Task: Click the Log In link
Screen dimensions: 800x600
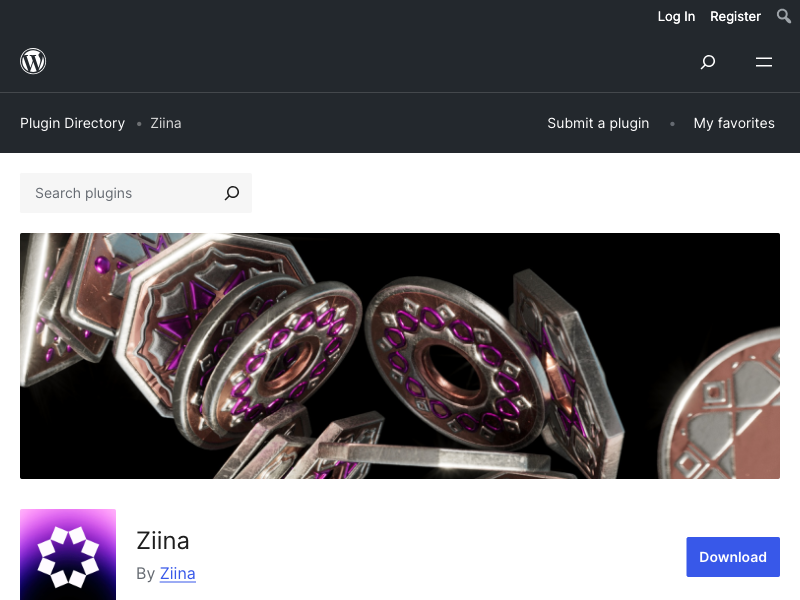Action: coord(676,16)
